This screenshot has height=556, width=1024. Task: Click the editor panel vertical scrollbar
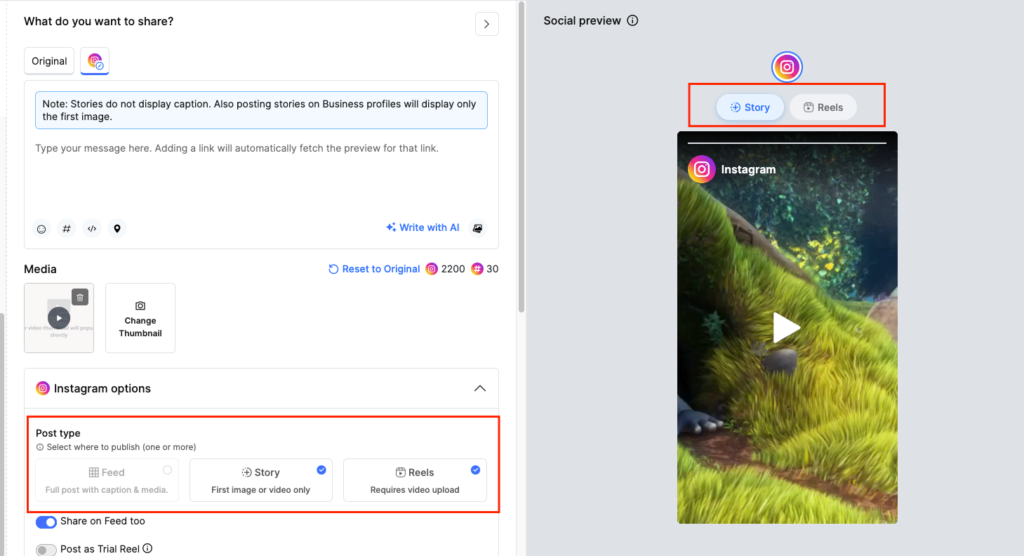[x=521, y=157]
